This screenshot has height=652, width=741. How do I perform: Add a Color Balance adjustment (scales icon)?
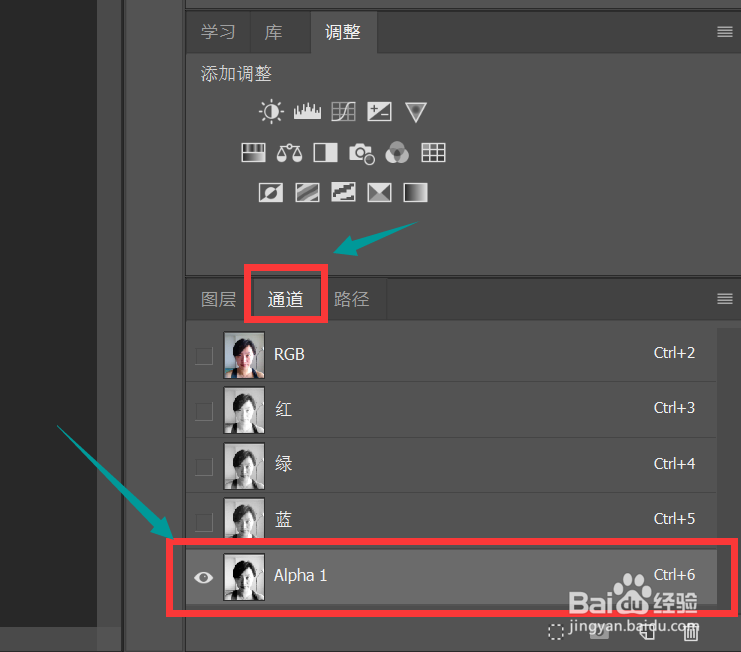pos(289,153)
